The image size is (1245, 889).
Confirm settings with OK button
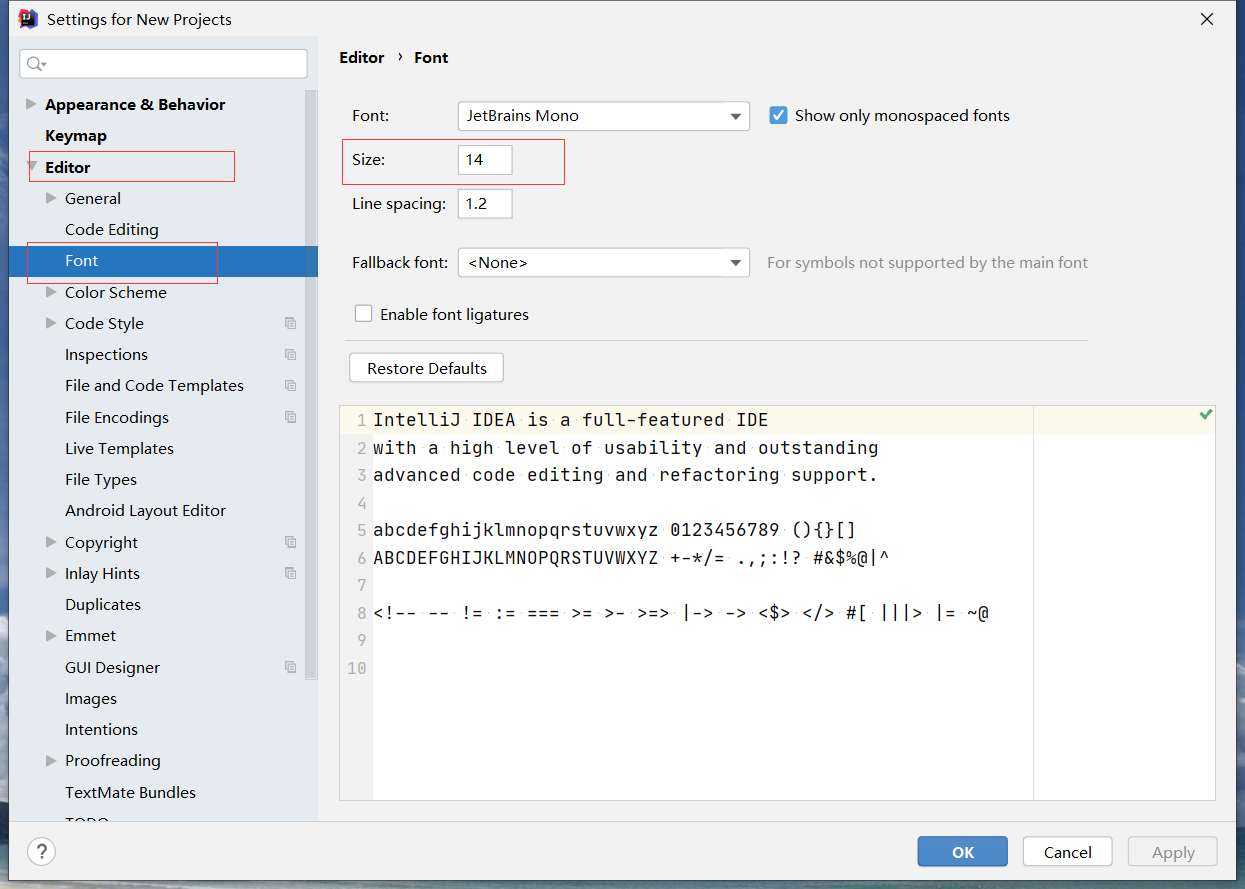click(963, 852)
